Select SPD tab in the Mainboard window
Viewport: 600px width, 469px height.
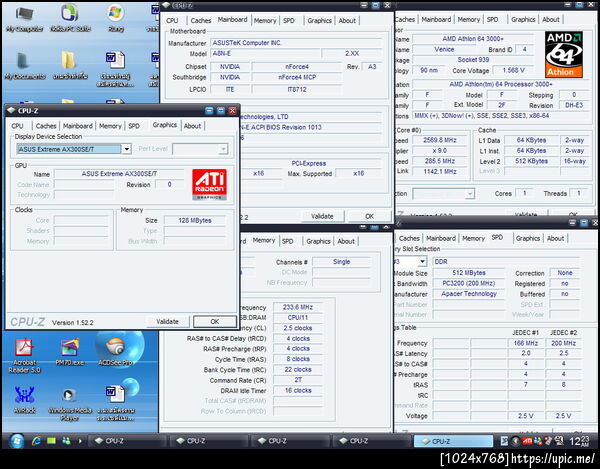(289, 21)
